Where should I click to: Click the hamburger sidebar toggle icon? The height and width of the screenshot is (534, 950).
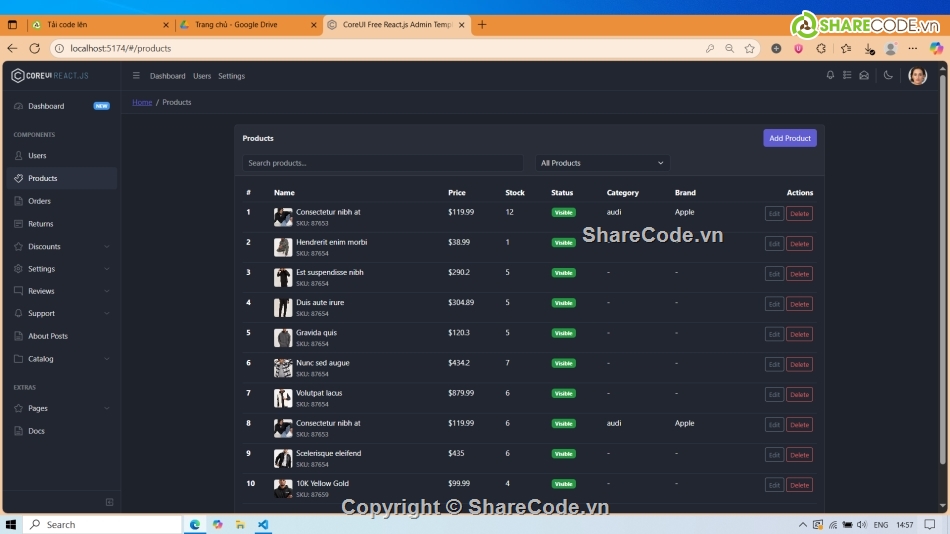pos(137,76)
